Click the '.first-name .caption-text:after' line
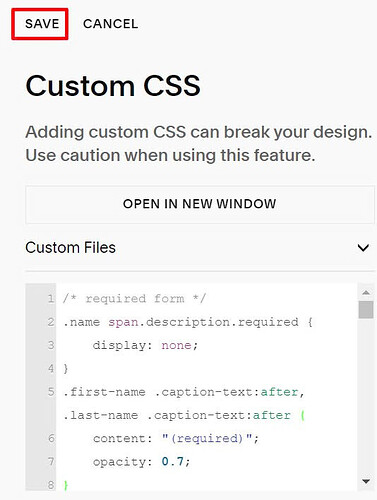The height and width of the screenshot is (500, 377). click(184, 392)
